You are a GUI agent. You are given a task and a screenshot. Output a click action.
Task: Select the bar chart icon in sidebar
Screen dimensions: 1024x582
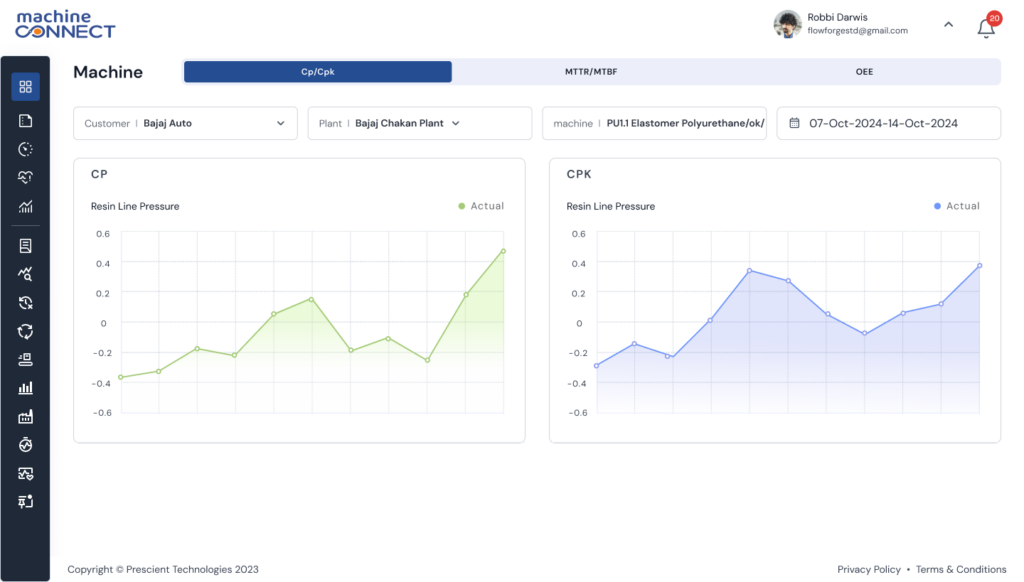(25, 387)
